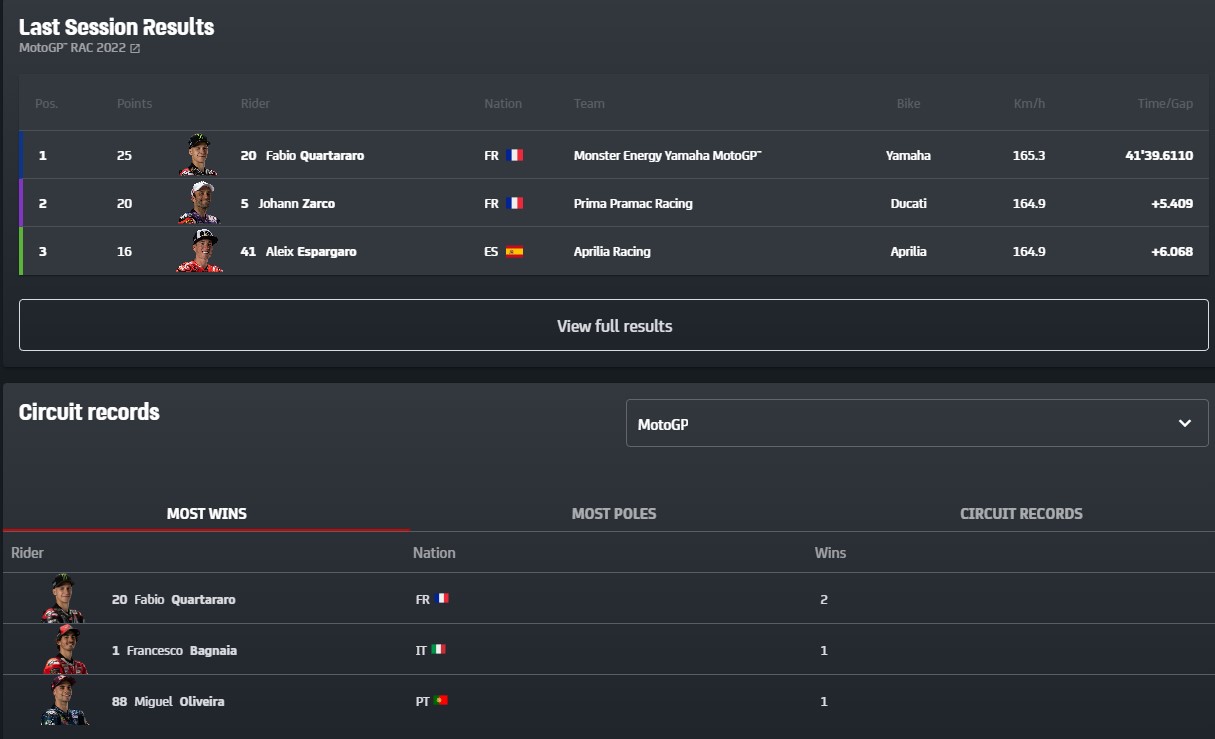The width and height of the screenshot is (1215, 739).
Task: Click Spanish flag icon next to ES
Action: (x=515, y=251)
